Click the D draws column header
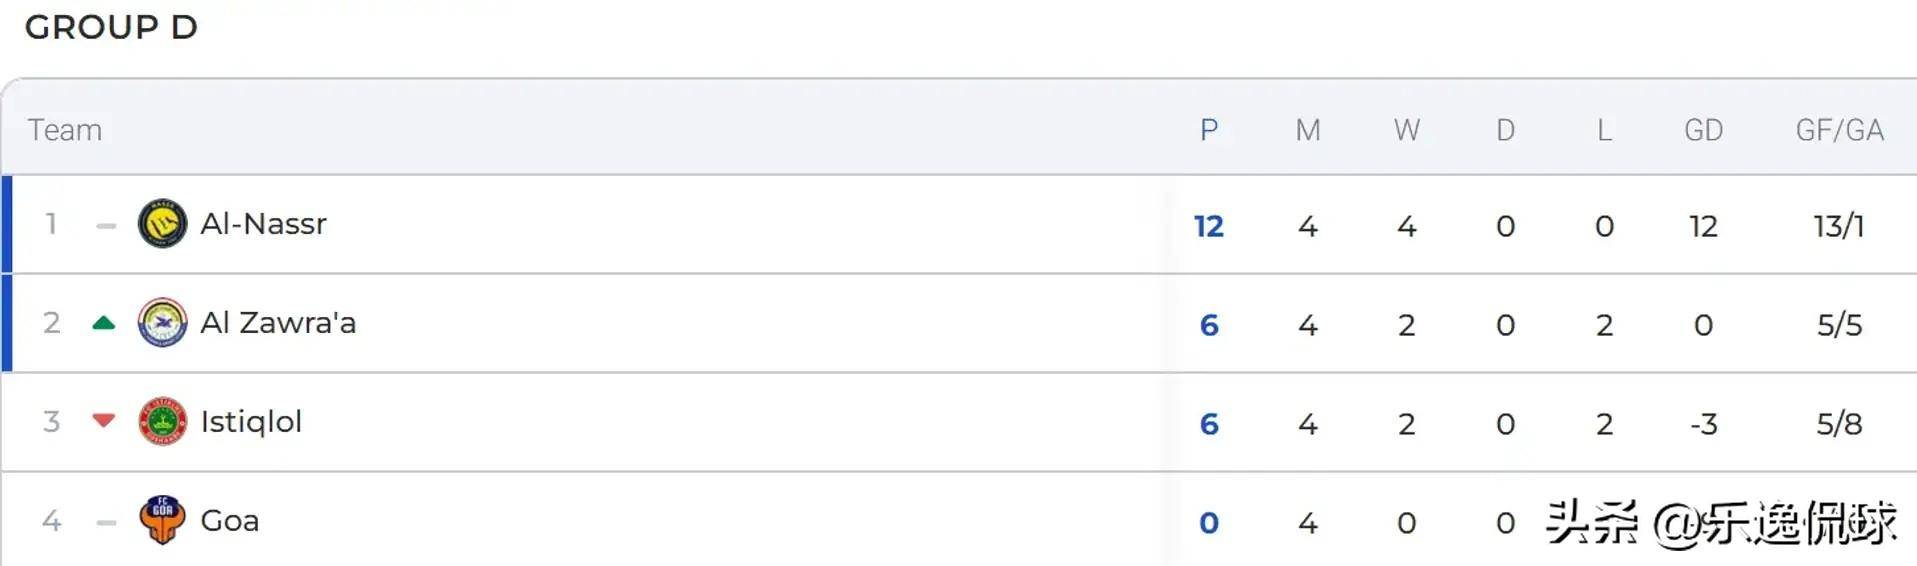Viewport: 1917px width, 566px height. point(1505,130)
